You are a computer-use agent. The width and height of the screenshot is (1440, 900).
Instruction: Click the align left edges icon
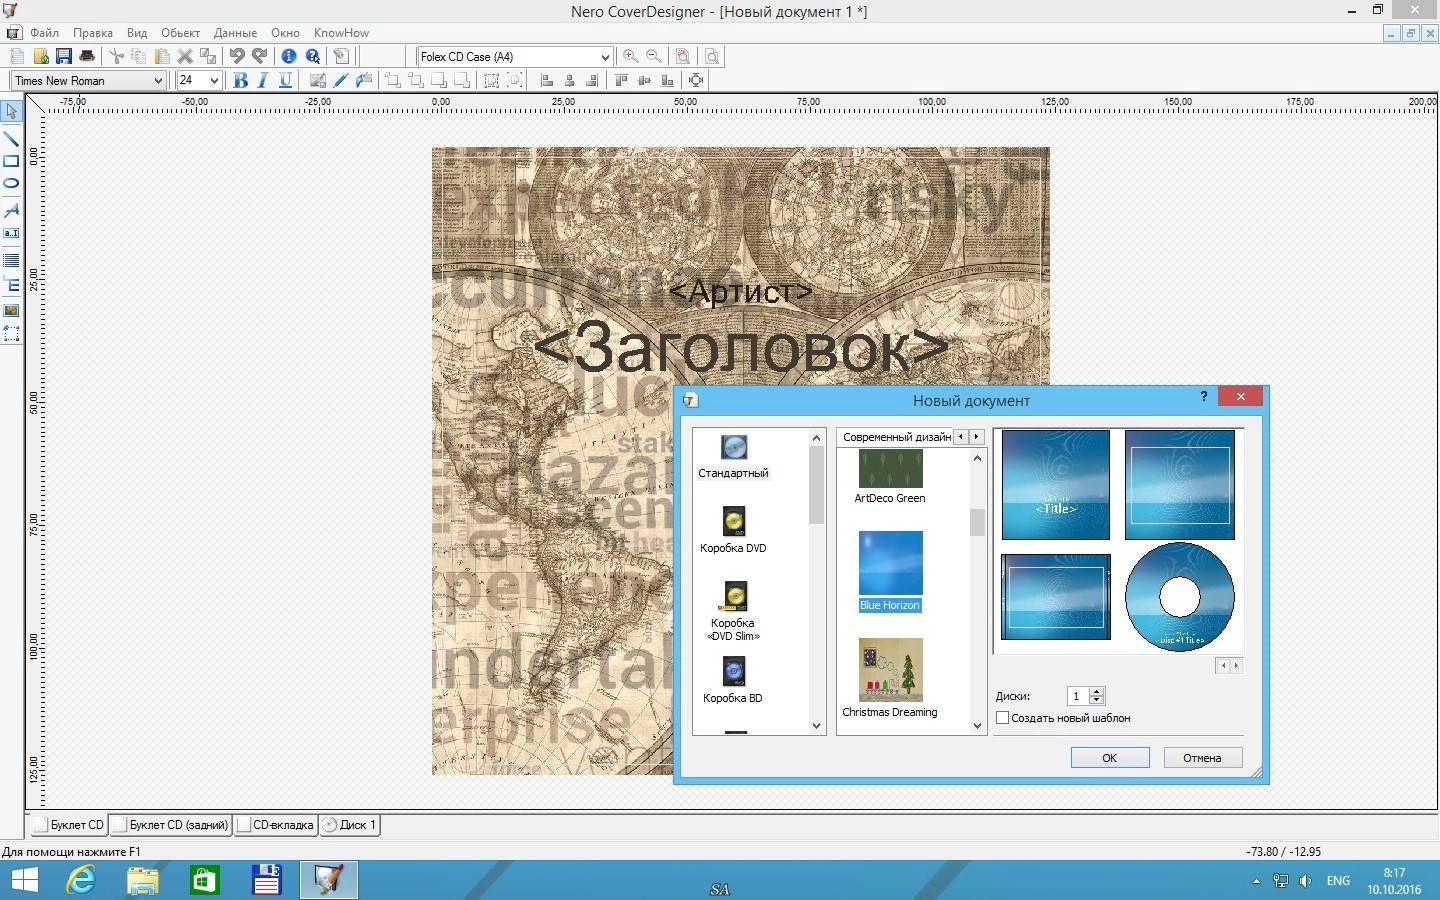coord(547,80)
